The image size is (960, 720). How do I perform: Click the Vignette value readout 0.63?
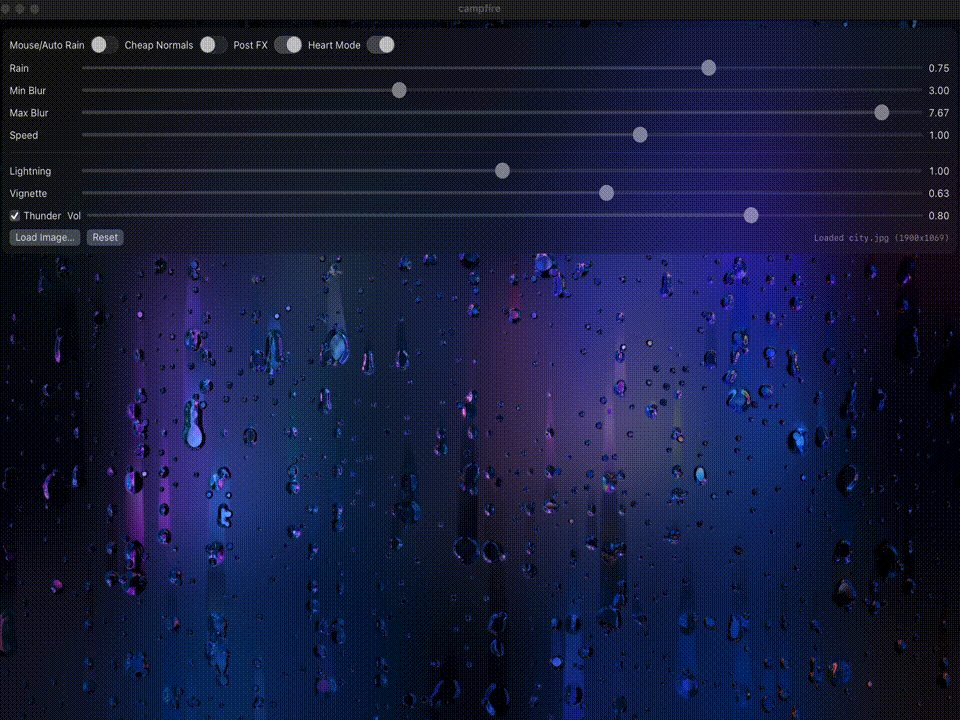937,192
